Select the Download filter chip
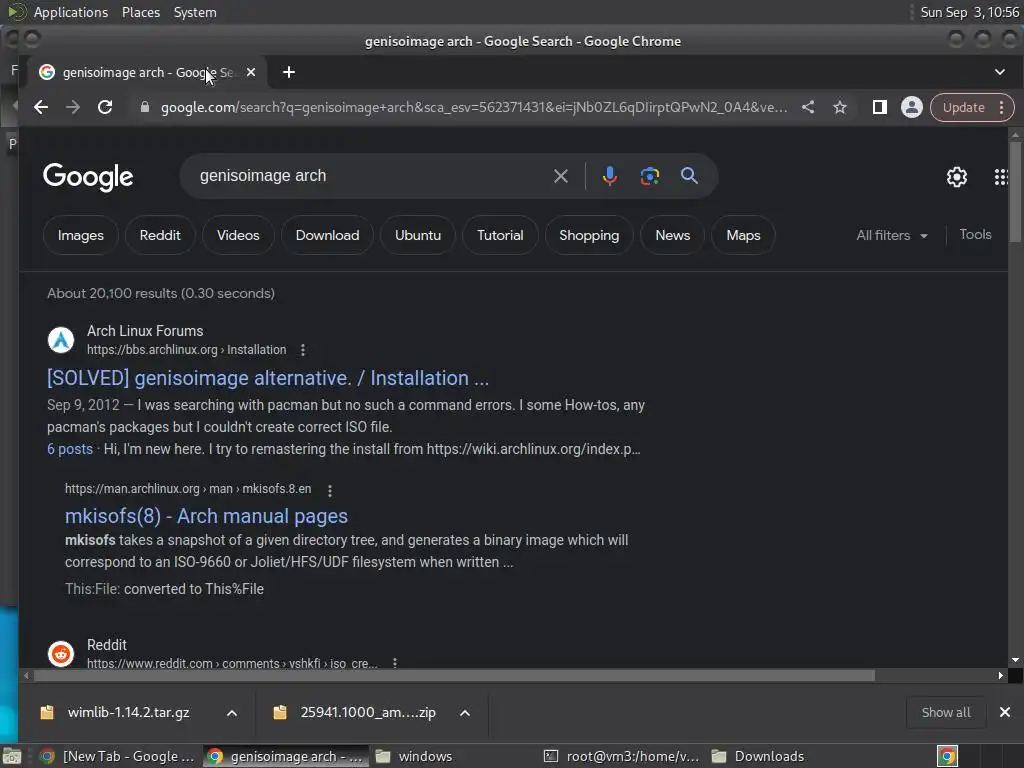The image size is (1024, 768). coord(327,235)
